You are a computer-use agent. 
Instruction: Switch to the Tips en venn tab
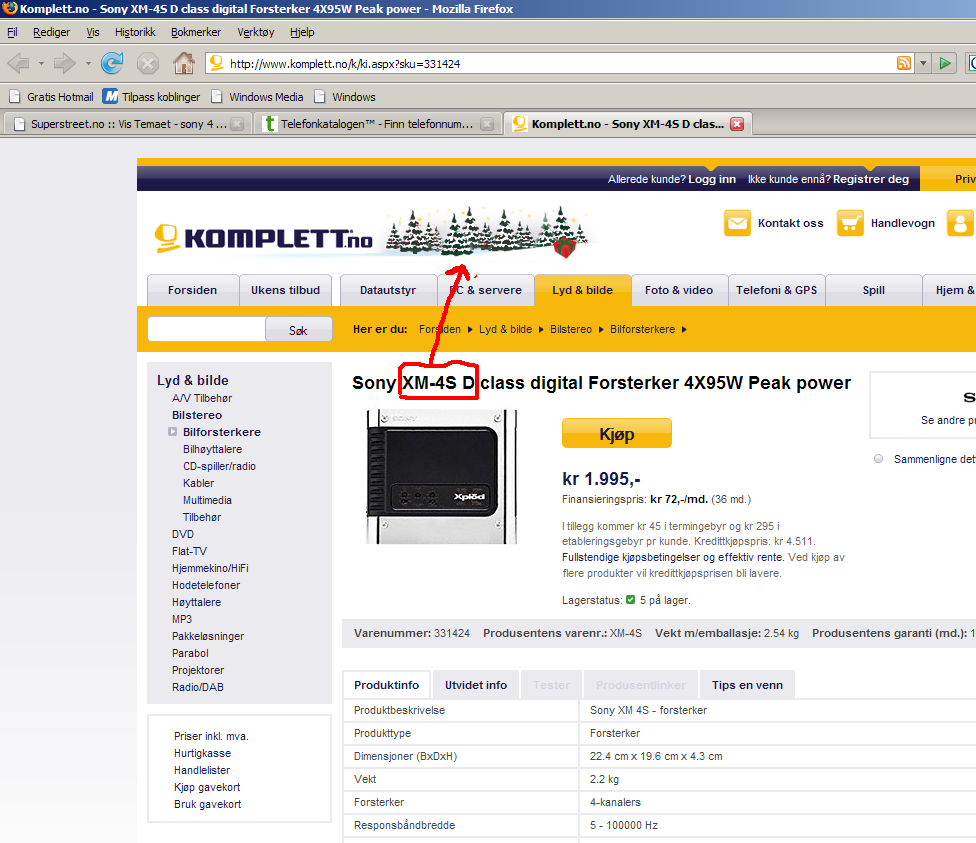coord(748,685)
